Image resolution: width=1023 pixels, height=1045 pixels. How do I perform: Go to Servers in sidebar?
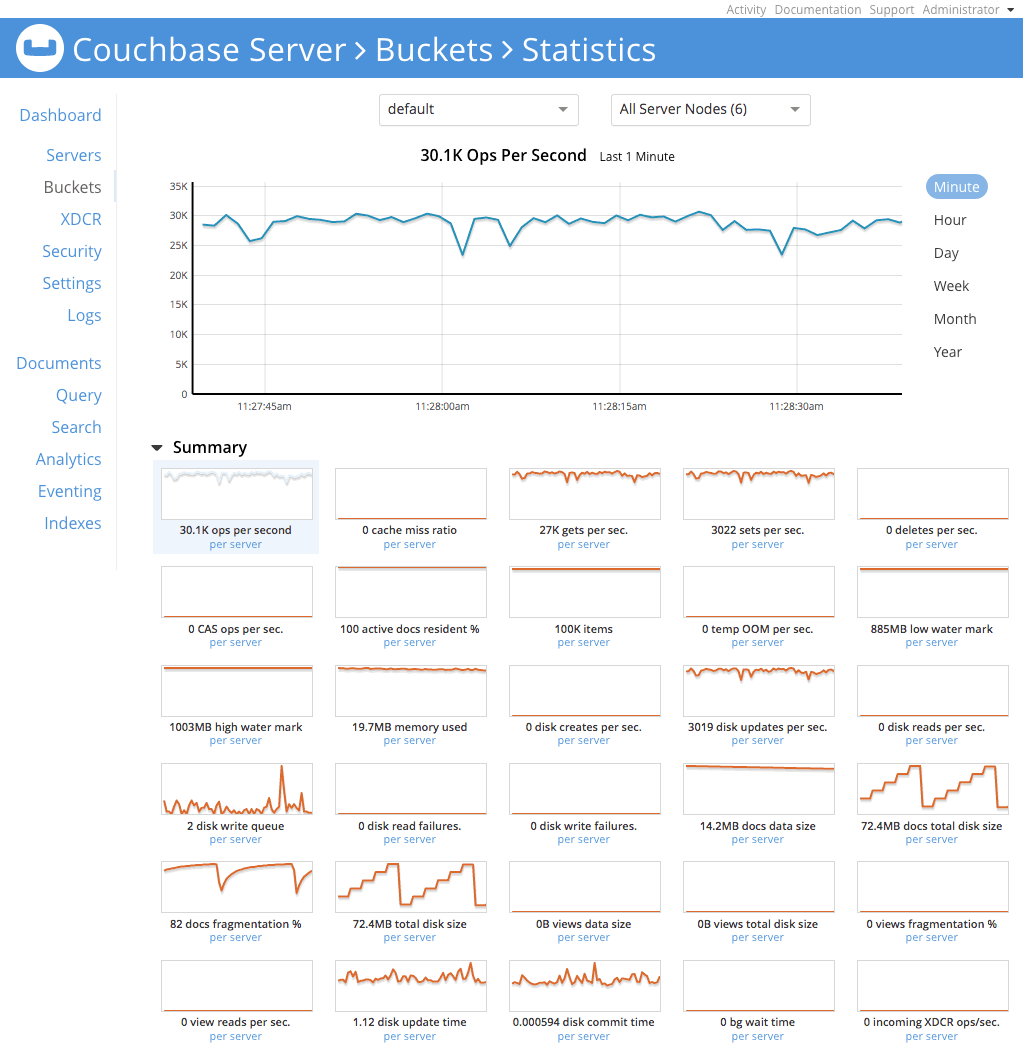(73, 155)
